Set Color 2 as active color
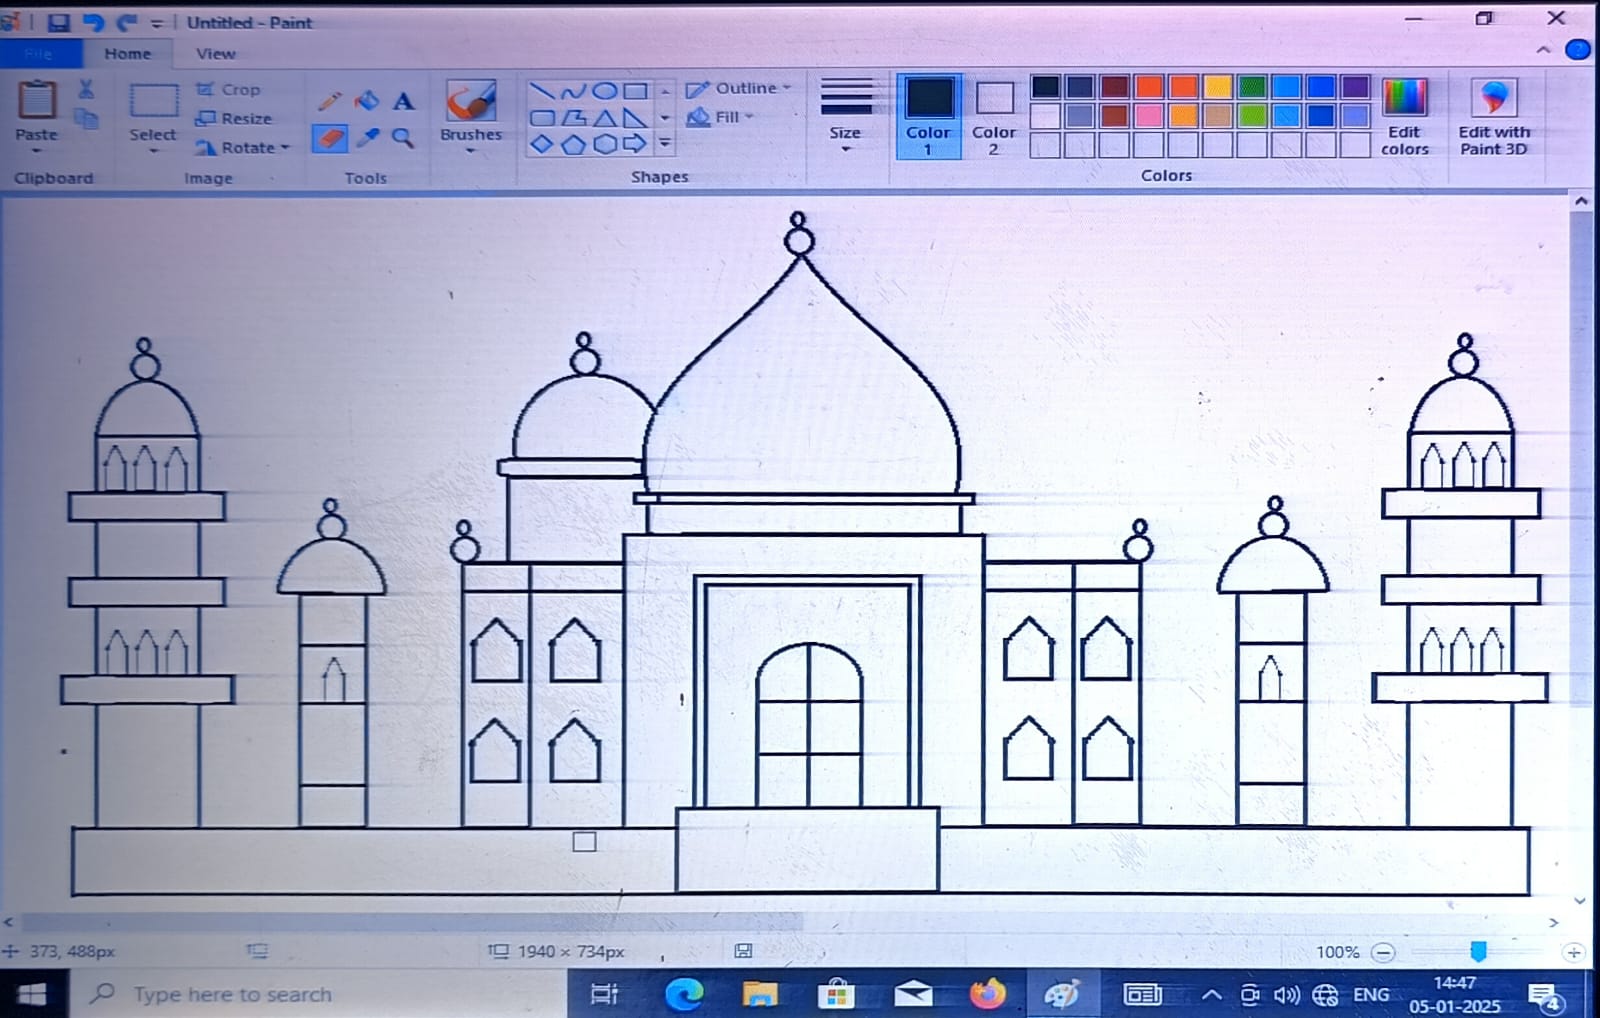The width and height of the screenshot is (1600, 1018). (993, 116)
